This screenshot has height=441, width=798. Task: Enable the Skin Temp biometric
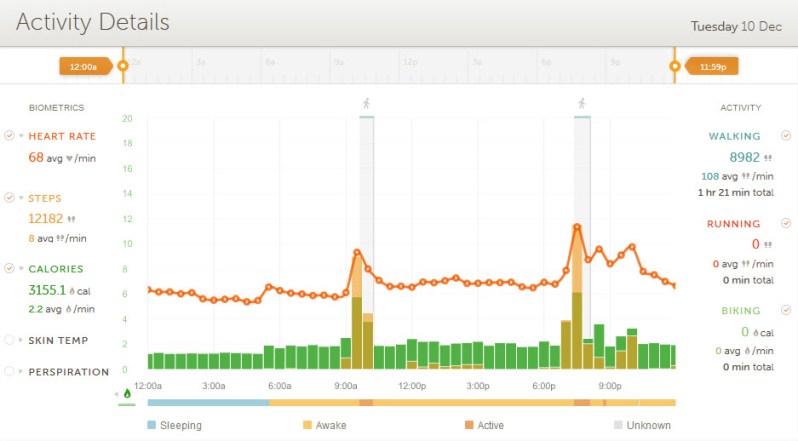tap(9, 340)
